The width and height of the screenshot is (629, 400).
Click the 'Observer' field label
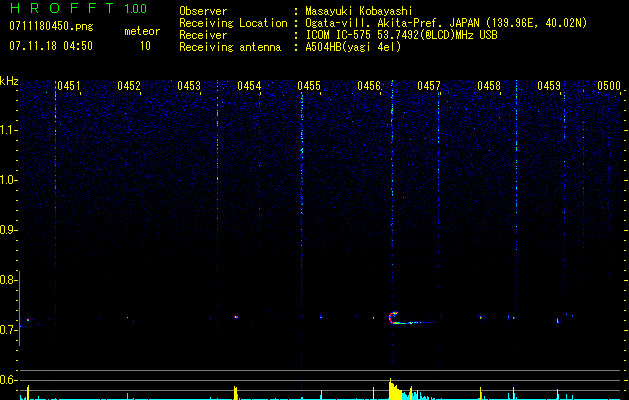point(203,11)
